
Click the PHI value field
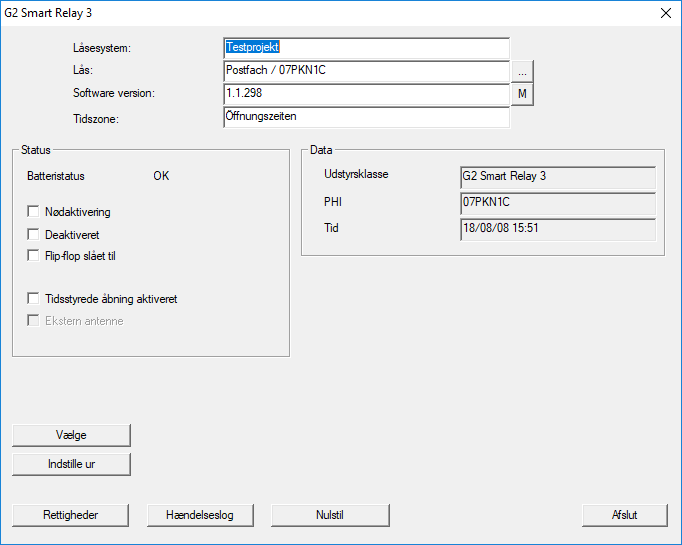(557, 204)
